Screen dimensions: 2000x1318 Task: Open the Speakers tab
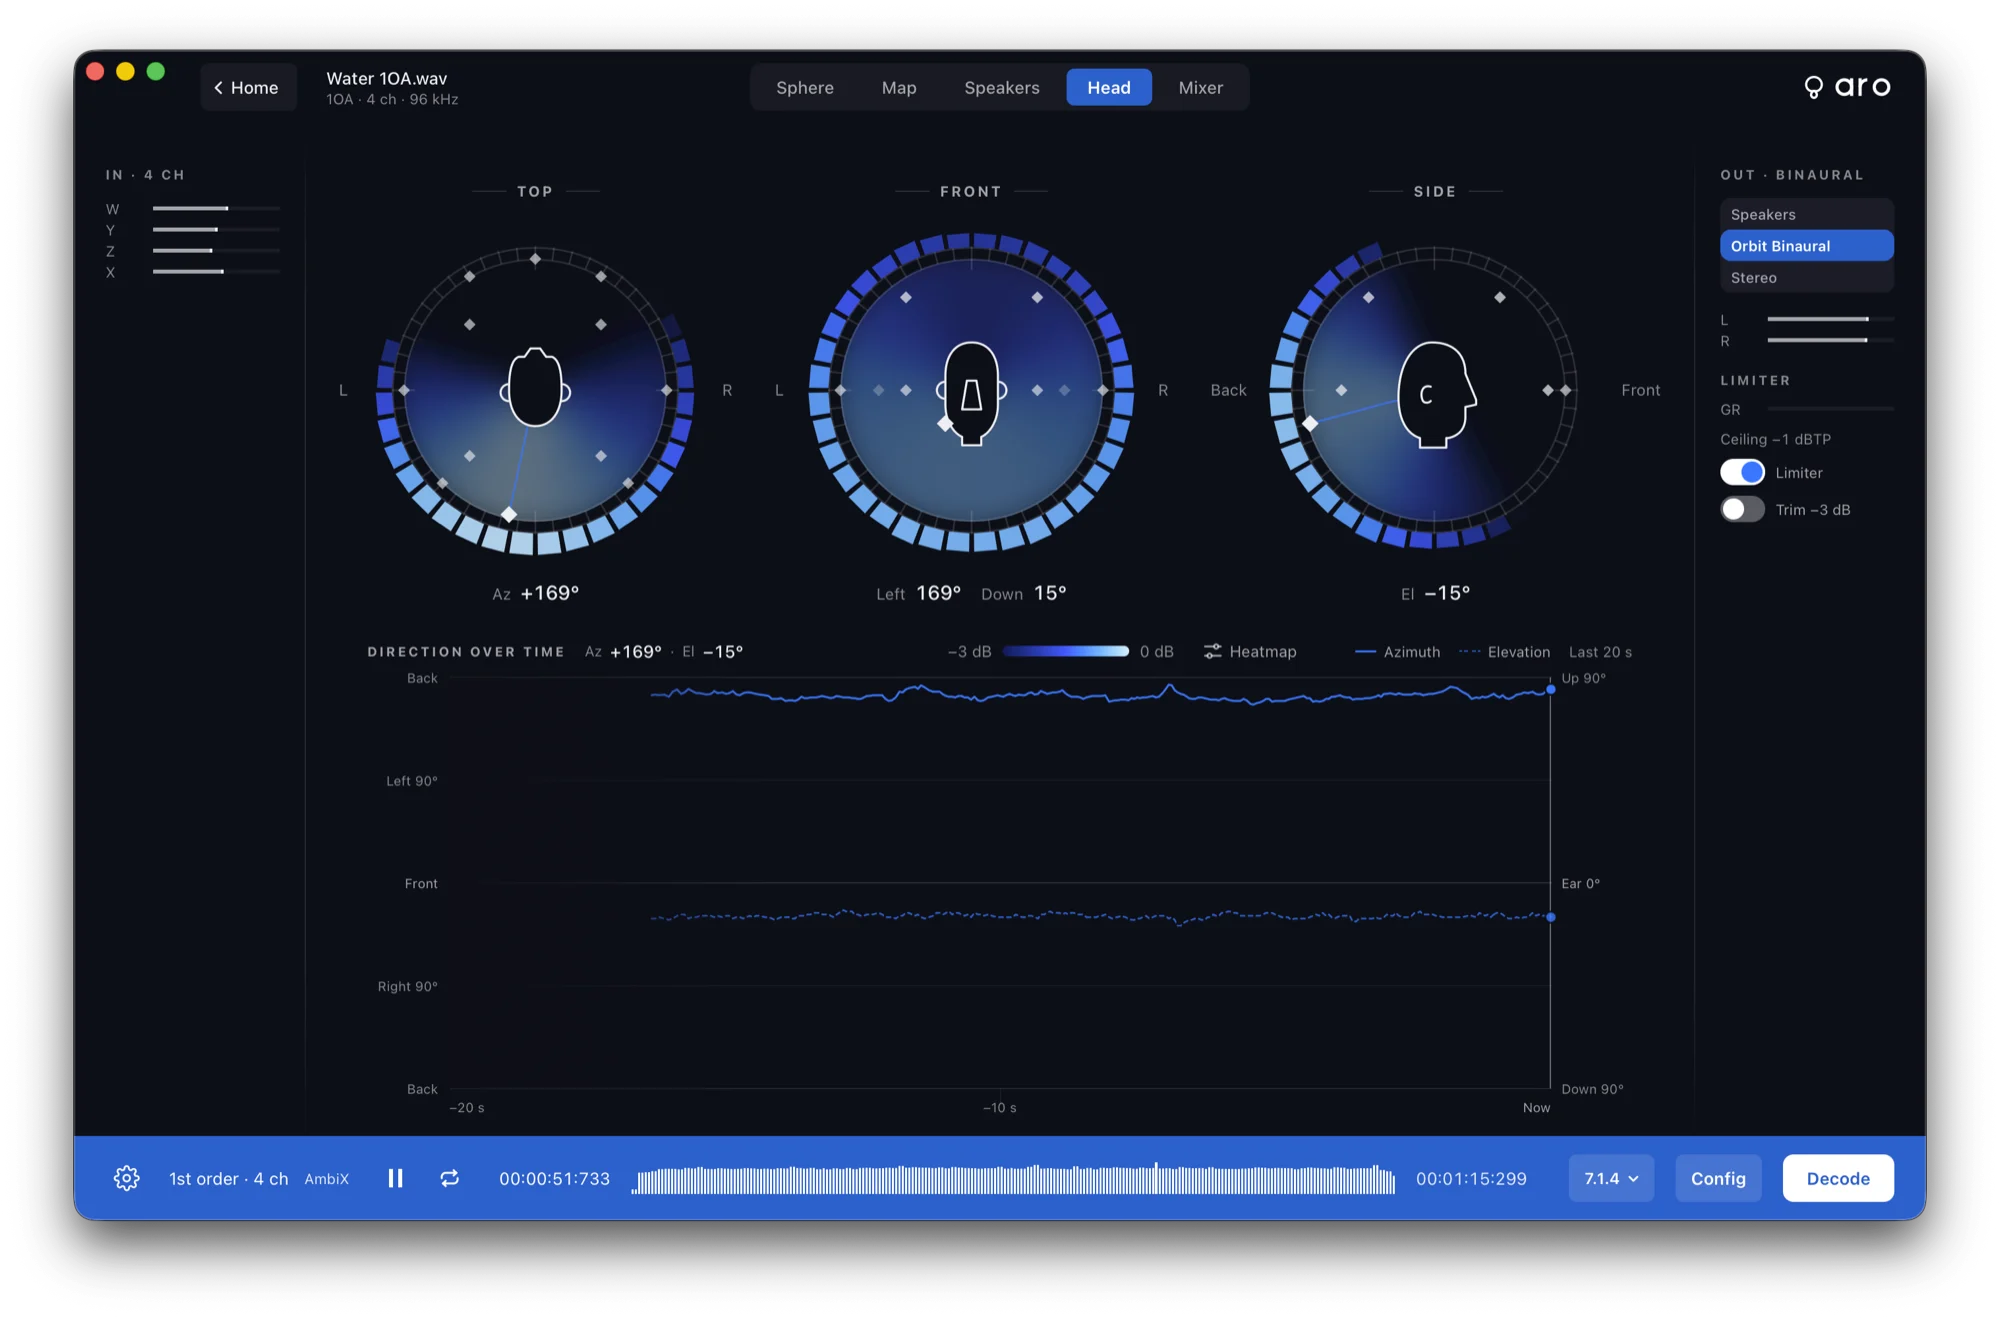click(x=1002, y=87)
